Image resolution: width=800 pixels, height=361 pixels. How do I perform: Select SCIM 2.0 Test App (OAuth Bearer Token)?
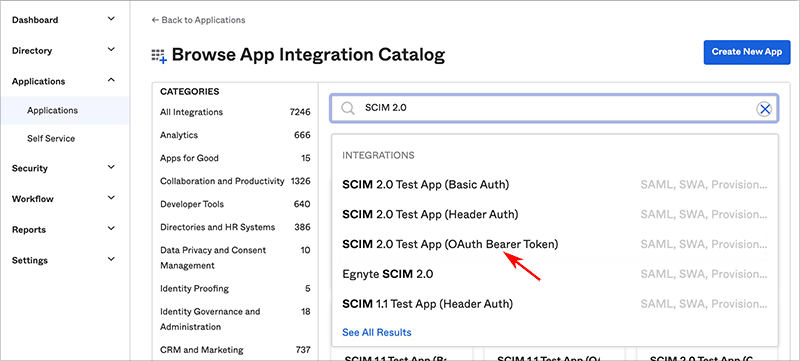click(x=555, y=245)
